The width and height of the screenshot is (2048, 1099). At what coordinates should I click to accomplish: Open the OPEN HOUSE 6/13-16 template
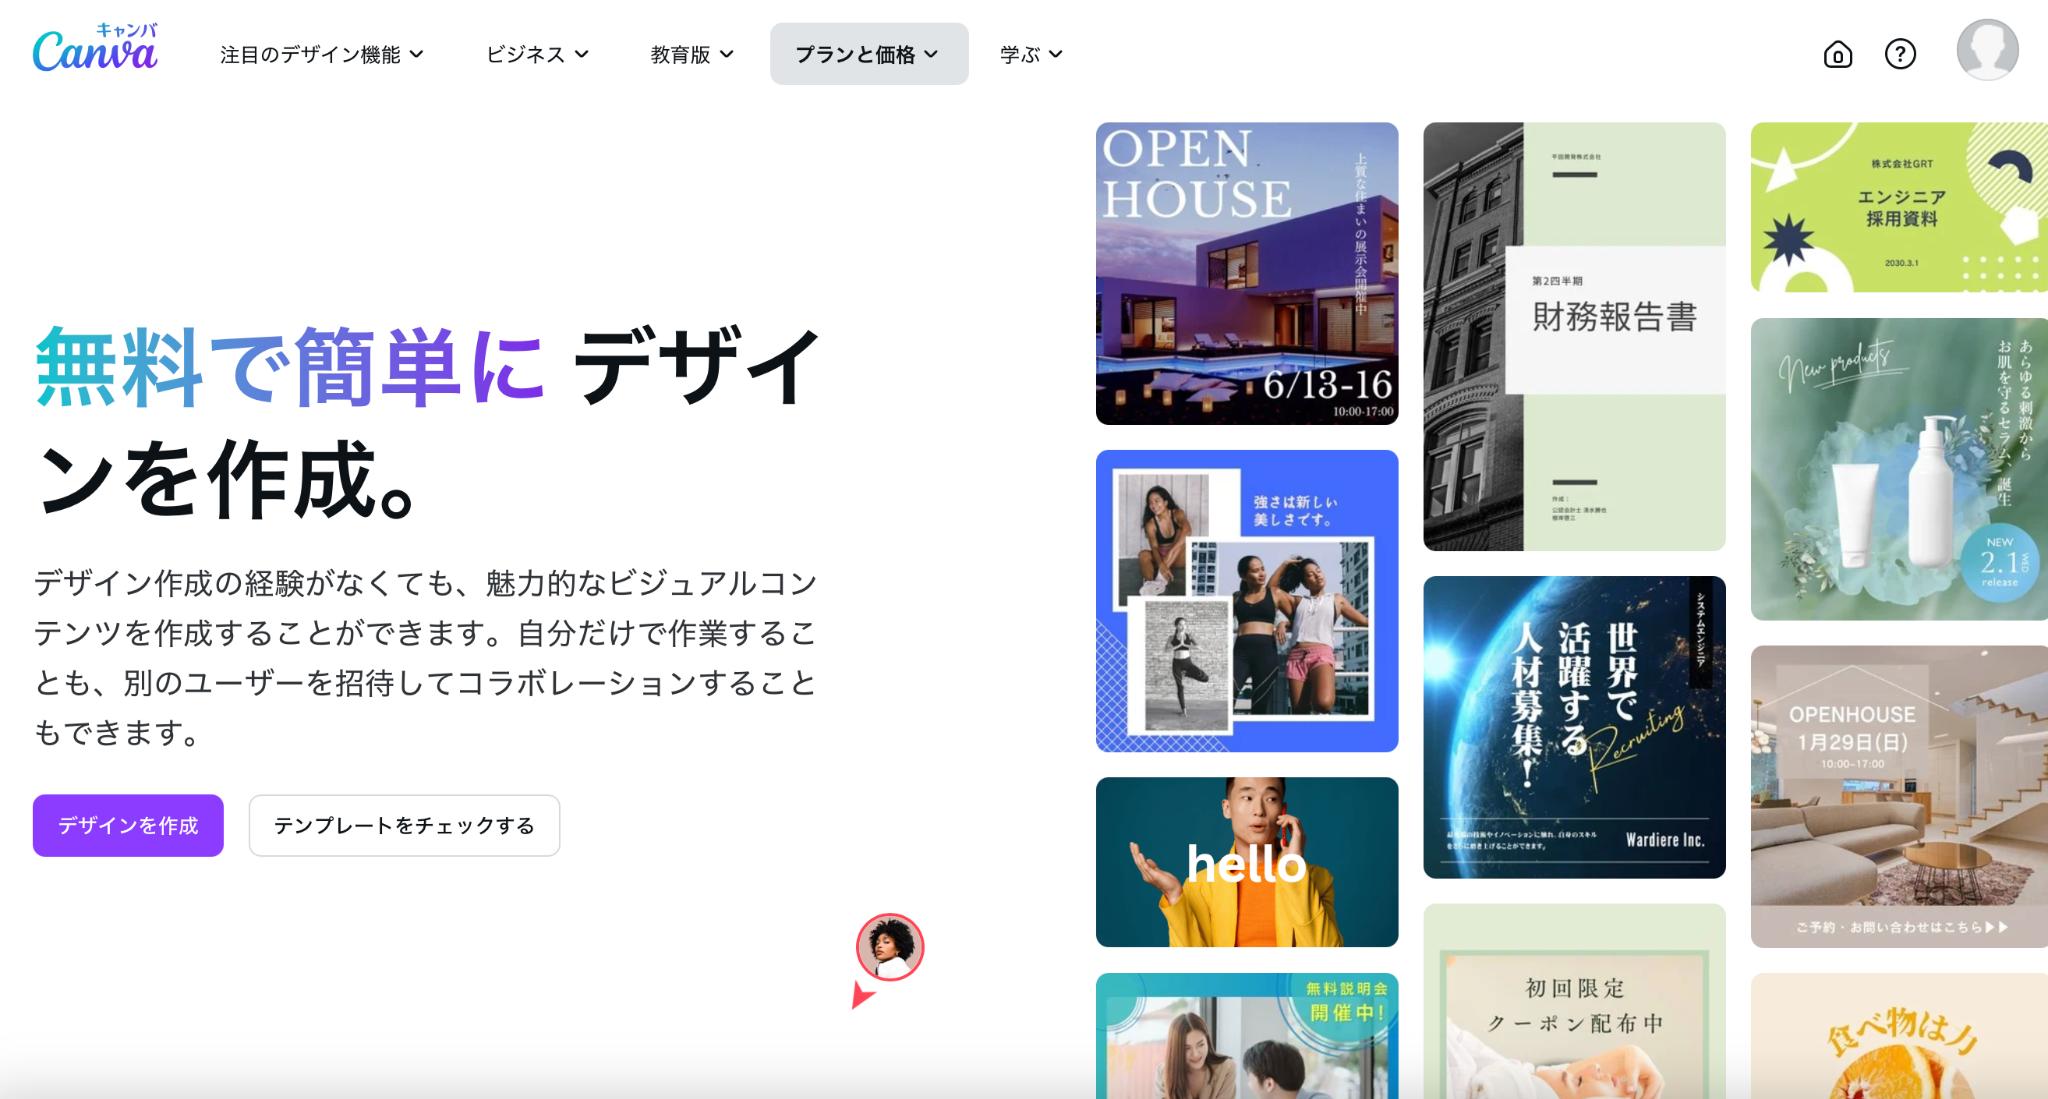[1247, 274]
